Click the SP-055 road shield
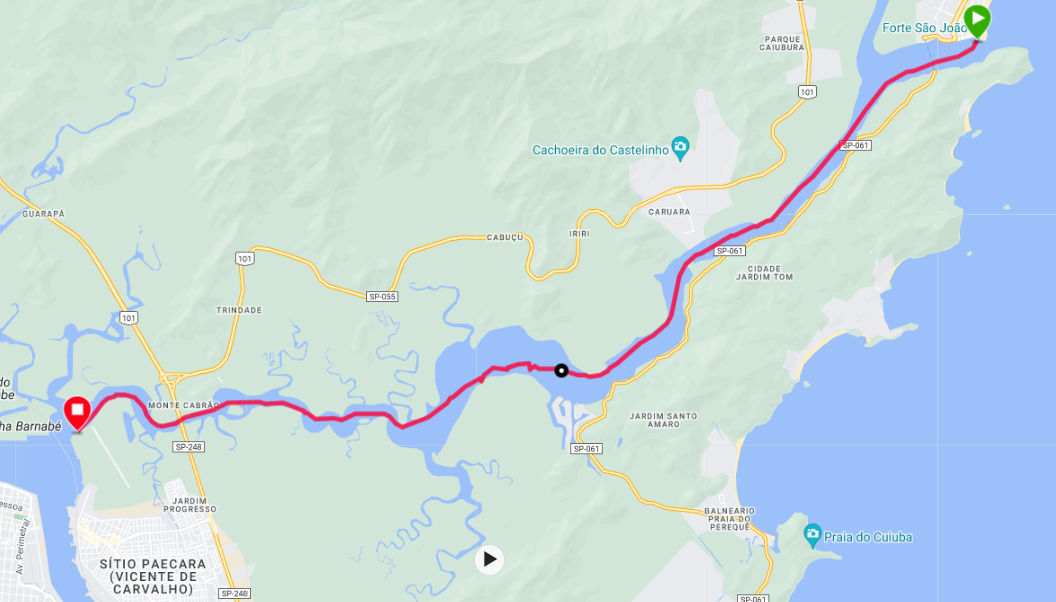 (382, 296)
